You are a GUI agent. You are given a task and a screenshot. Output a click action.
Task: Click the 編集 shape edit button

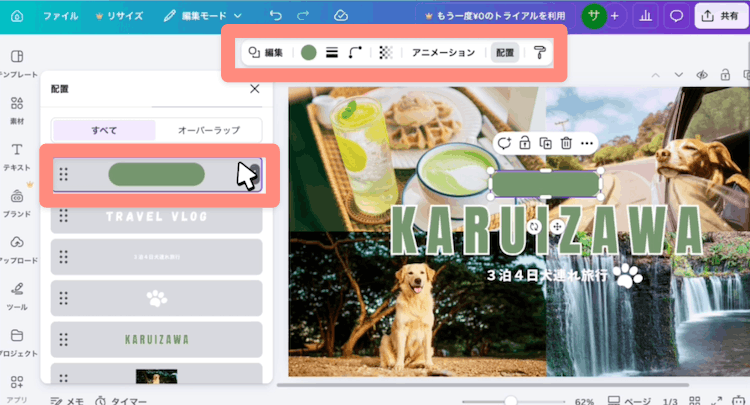coord(266,52)
